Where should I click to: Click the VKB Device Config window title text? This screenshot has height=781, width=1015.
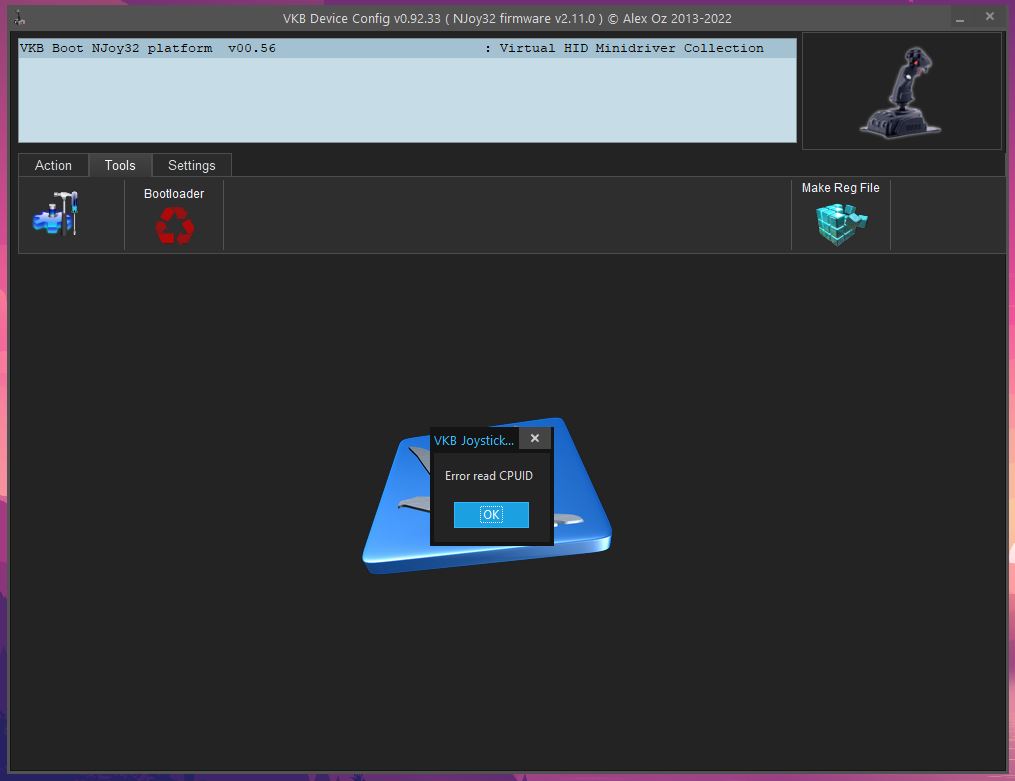tap(507, 19)
